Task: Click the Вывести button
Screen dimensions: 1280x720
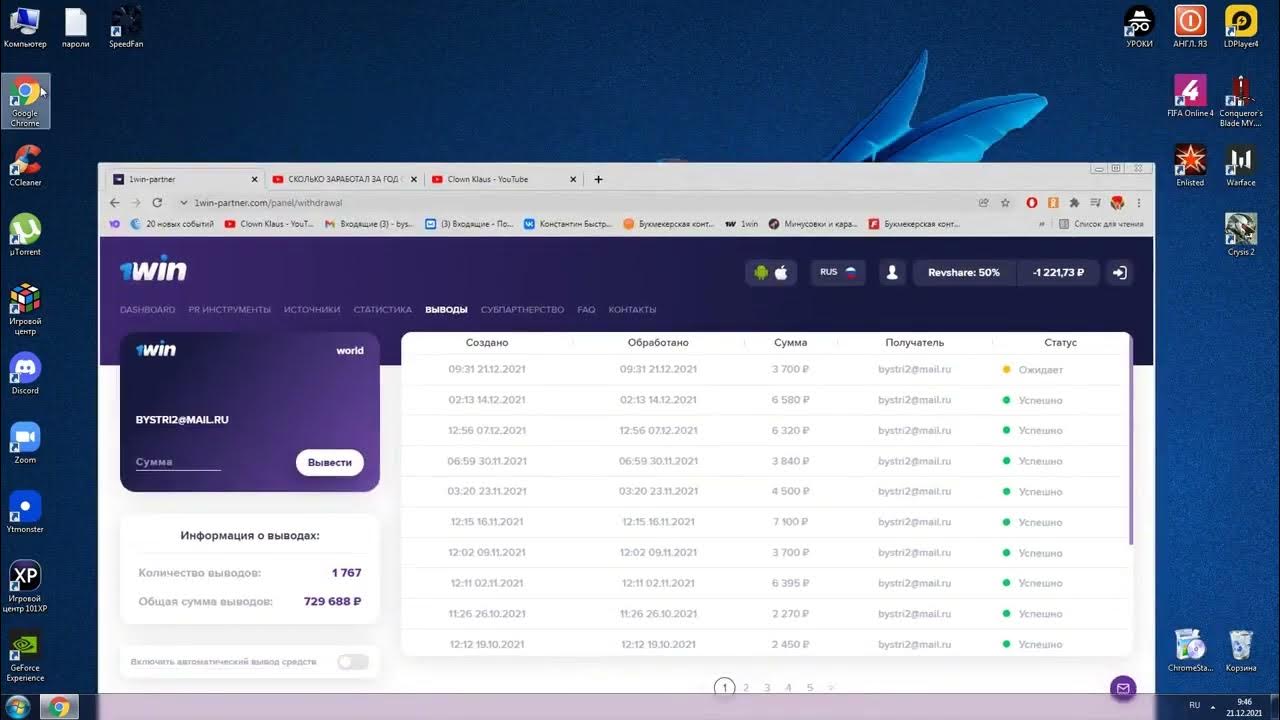Action: [330, 462]
